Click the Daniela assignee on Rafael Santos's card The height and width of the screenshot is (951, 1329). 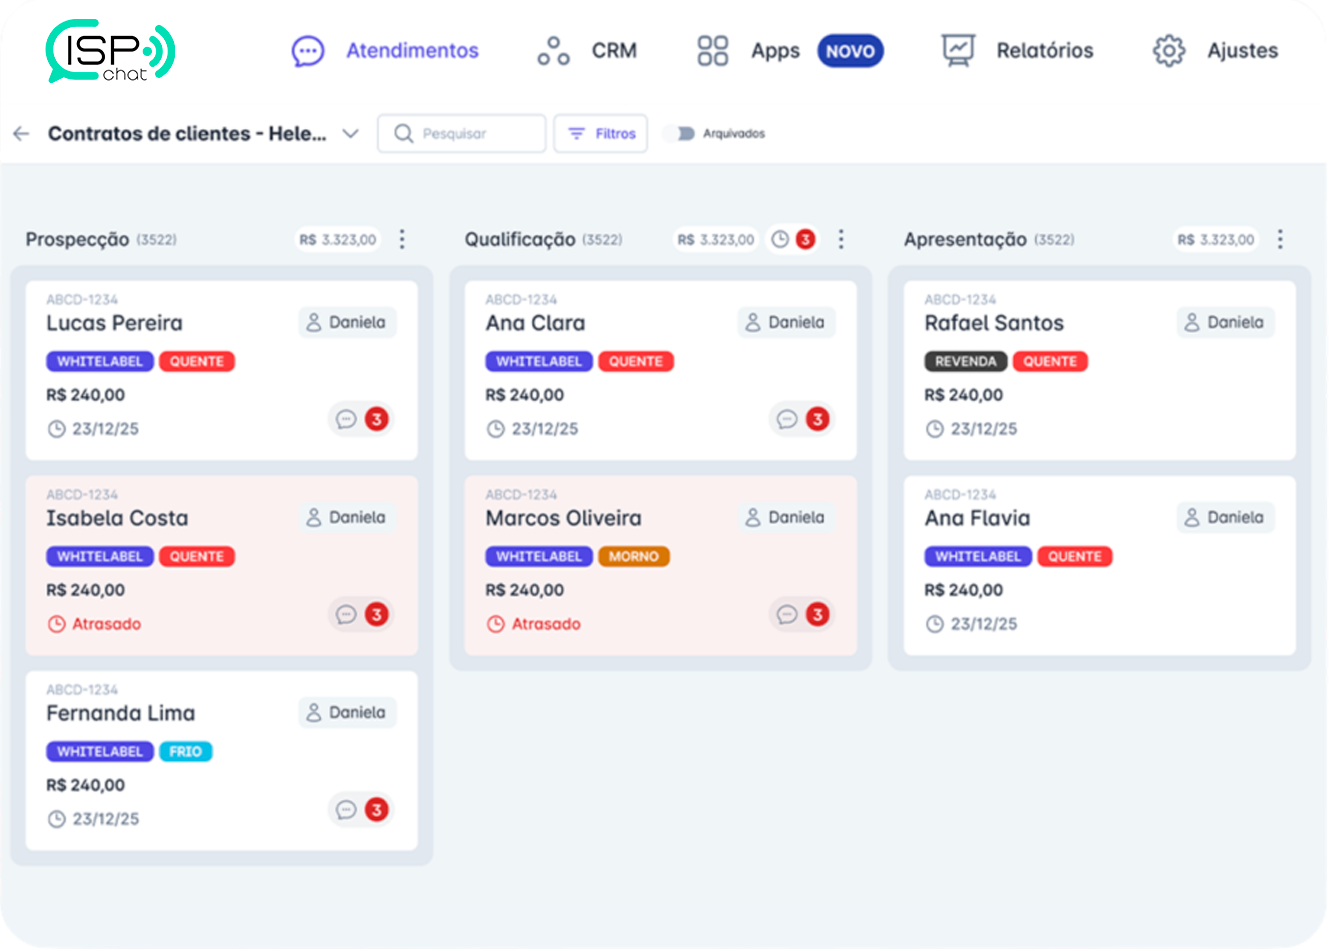pos(1225,322)
